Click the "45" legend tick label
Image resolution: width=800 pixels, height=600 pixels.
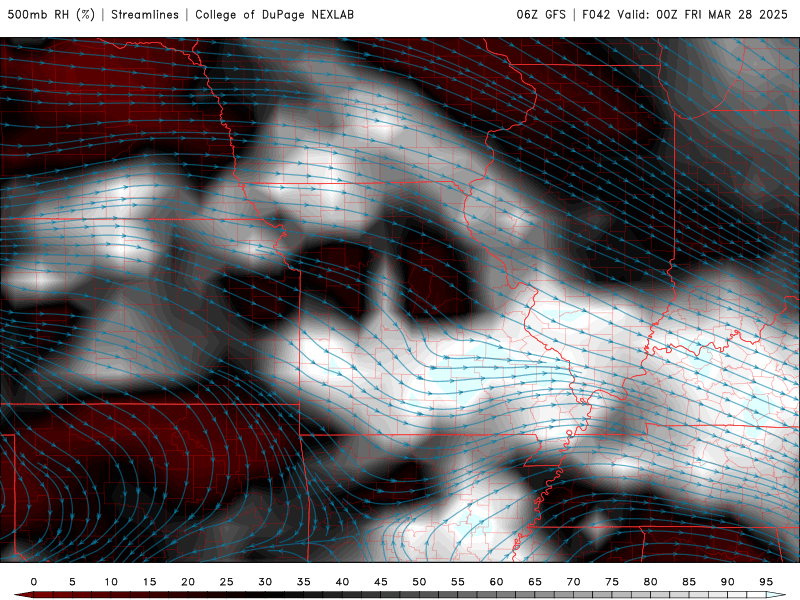tap(381, 582)
